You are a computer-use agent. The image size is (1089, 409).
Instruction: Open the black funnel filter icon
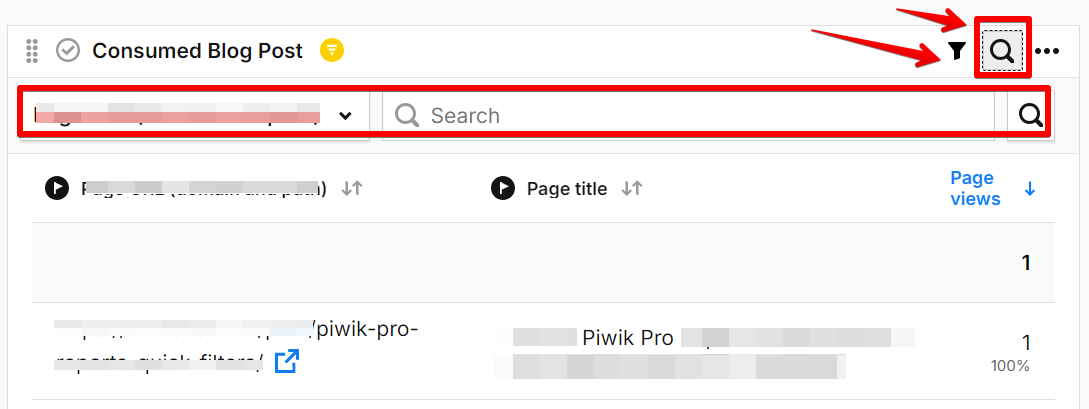pyautogui.click(x=957, y=51)
